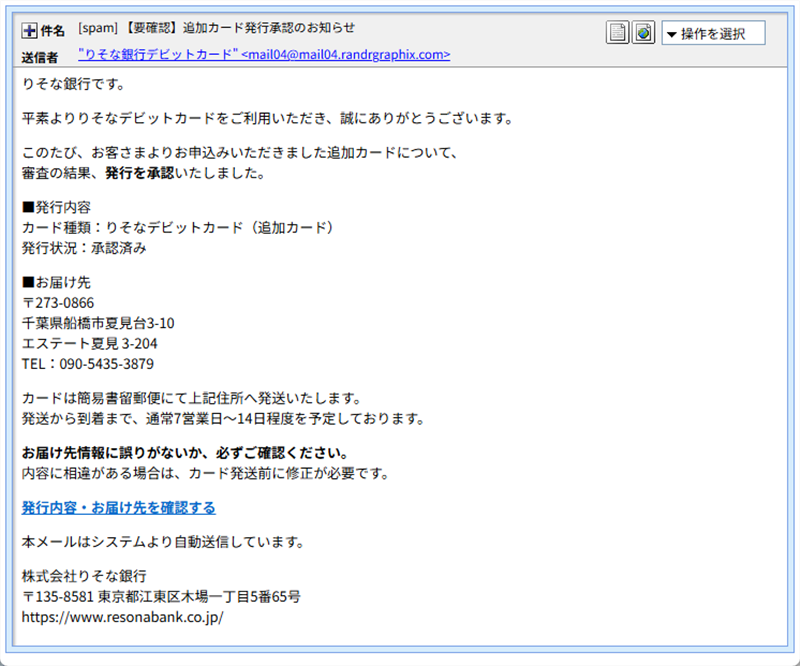Viewport: 800px width, 666px height.
Task: Expand header details with plus icon
Action: click(x=29, y=31)
